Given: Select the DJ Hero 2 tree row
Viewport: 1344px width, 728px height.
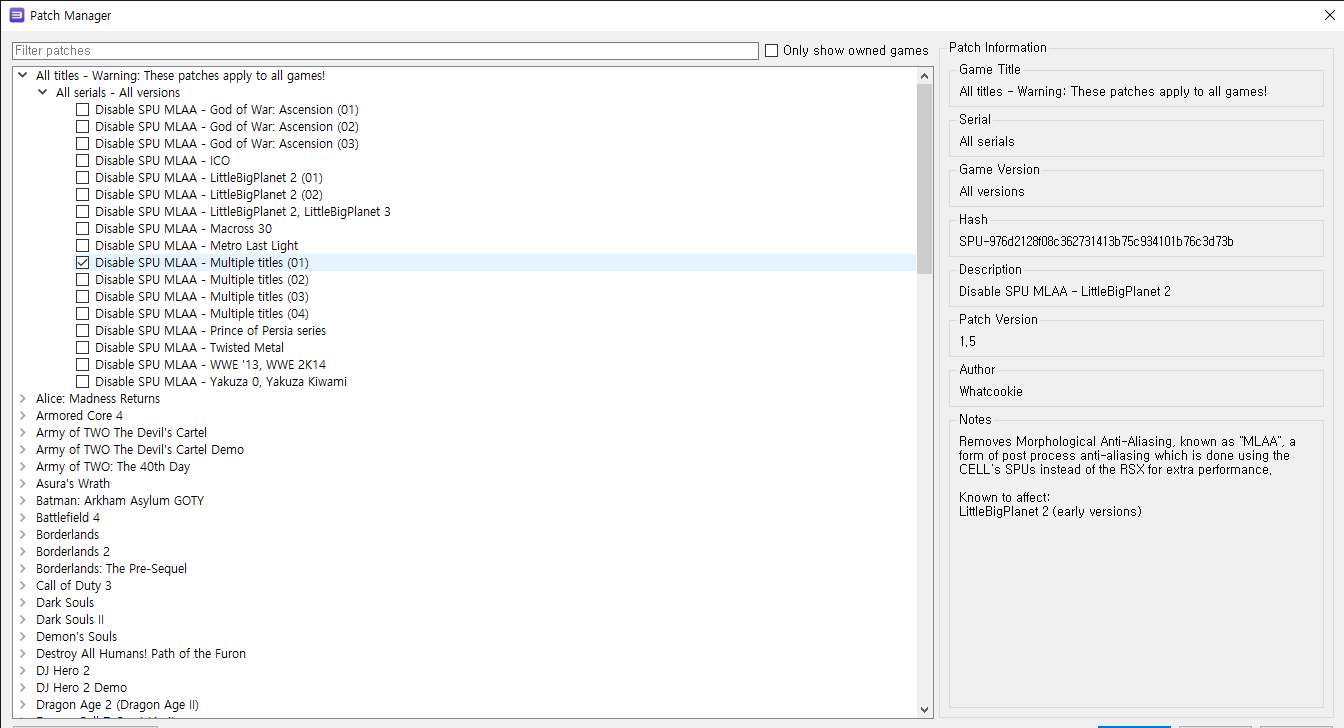Looking at the screenshot, I should [466, 671].
